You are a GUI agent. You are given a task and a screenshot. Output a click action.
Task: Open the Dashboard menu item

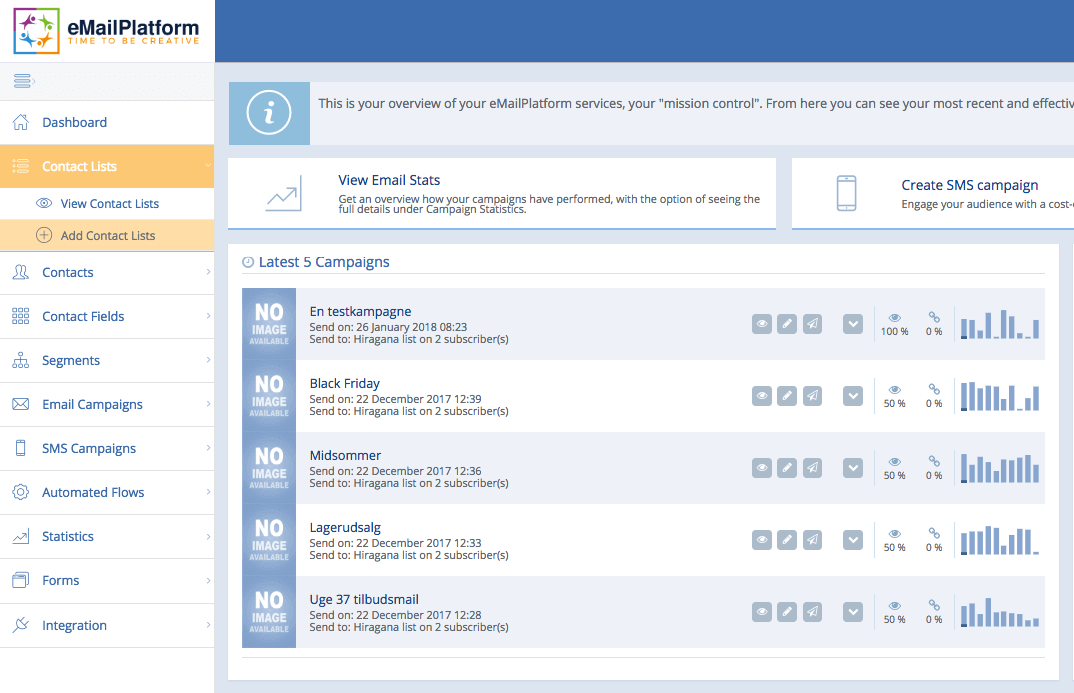point(107,123)
